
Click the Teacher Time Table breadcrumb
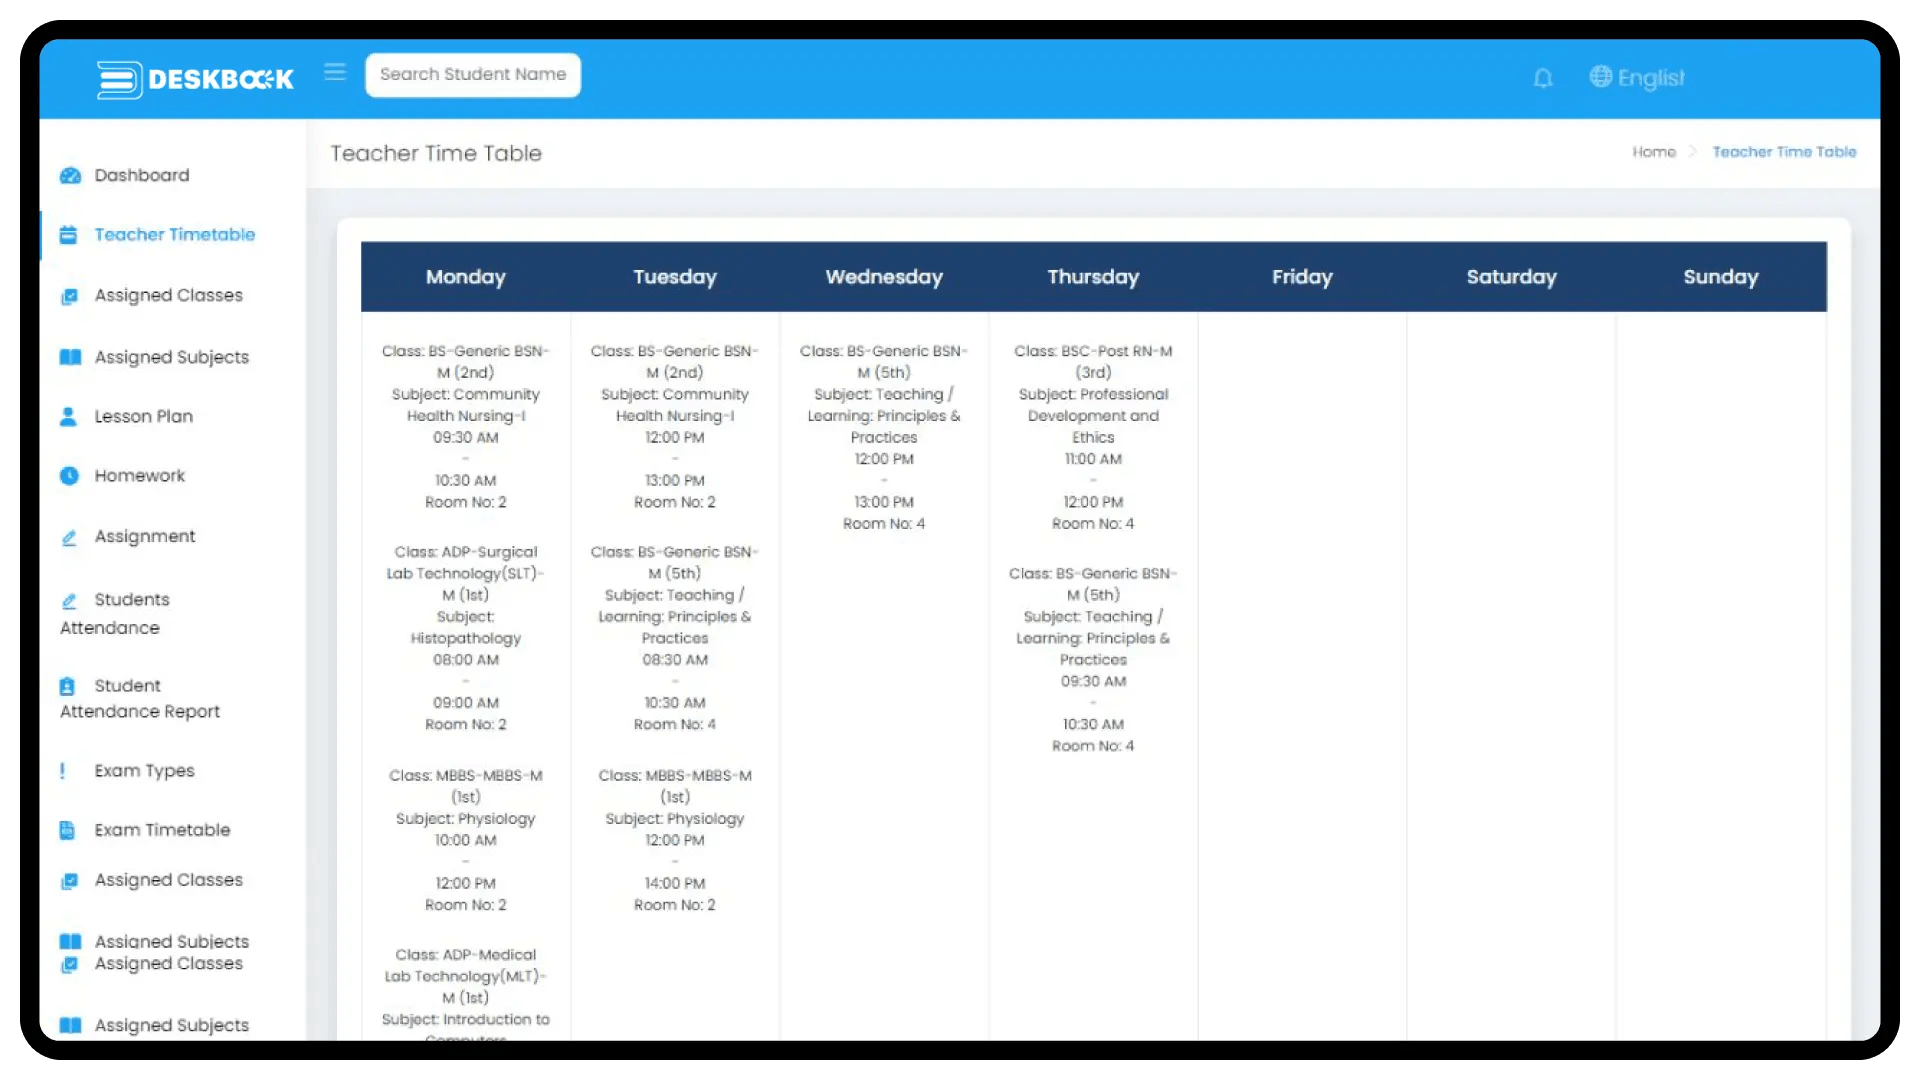tap(1784, 152)
